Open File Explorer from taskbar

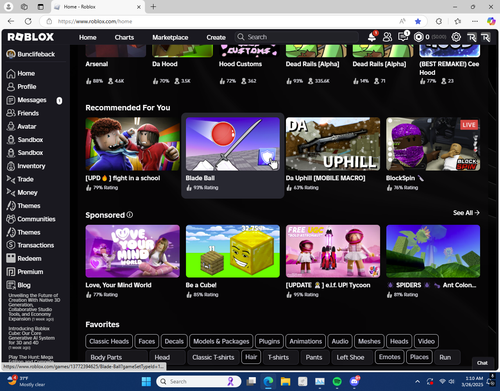tap(285, 381)
